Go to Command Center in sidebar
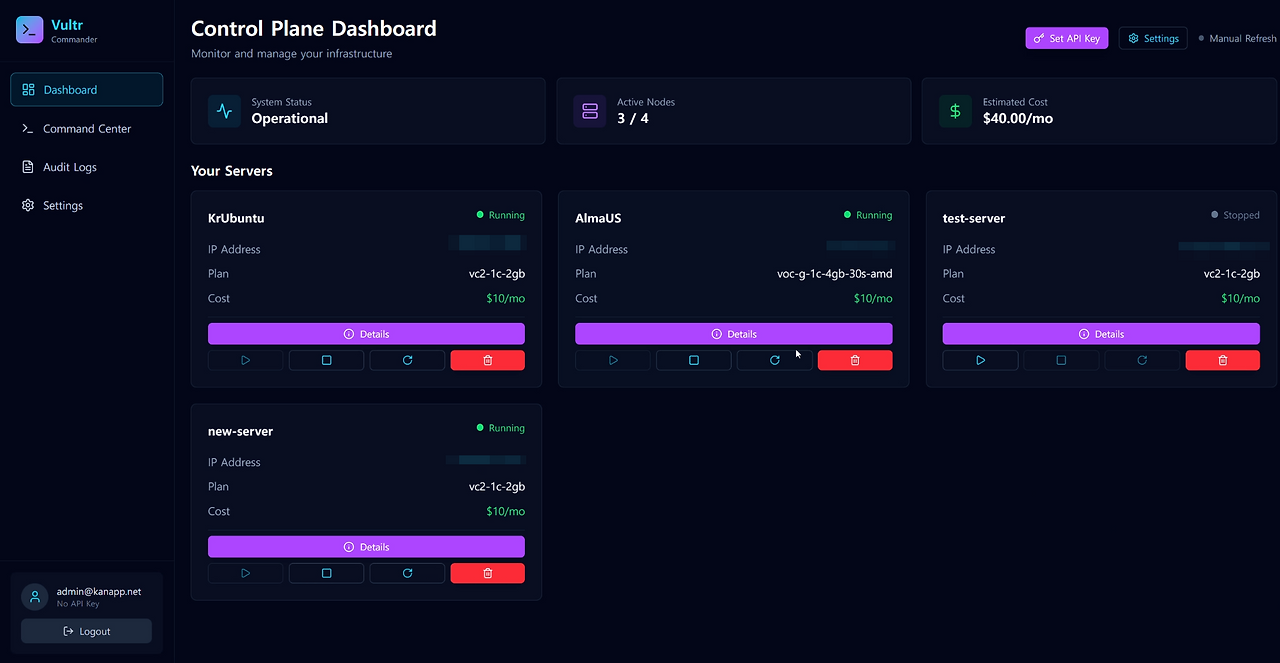Image resolution: width=1280 pixels, height=663 pixels. pos(87,128)
